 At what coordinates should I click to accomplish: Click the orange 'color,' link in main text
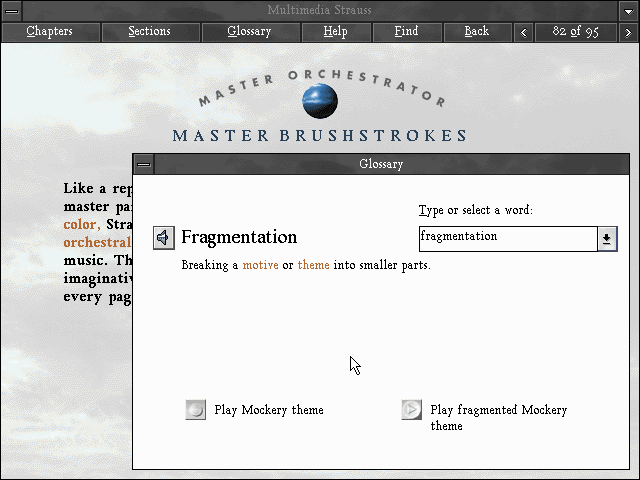82,224
